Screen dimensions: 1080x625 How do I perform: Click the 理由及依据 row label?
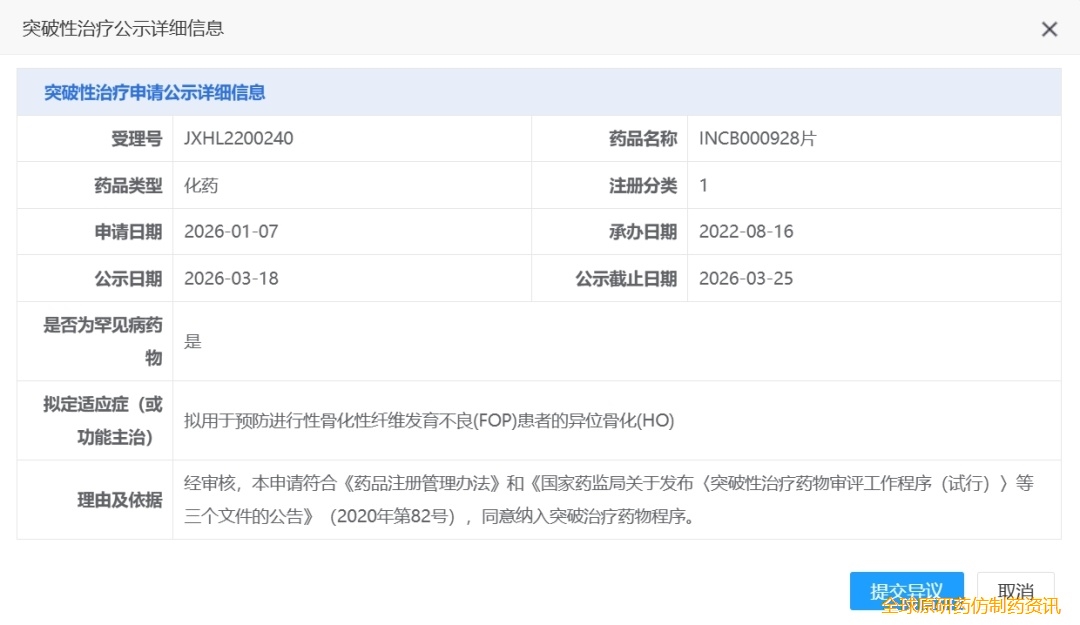[120, 500]
